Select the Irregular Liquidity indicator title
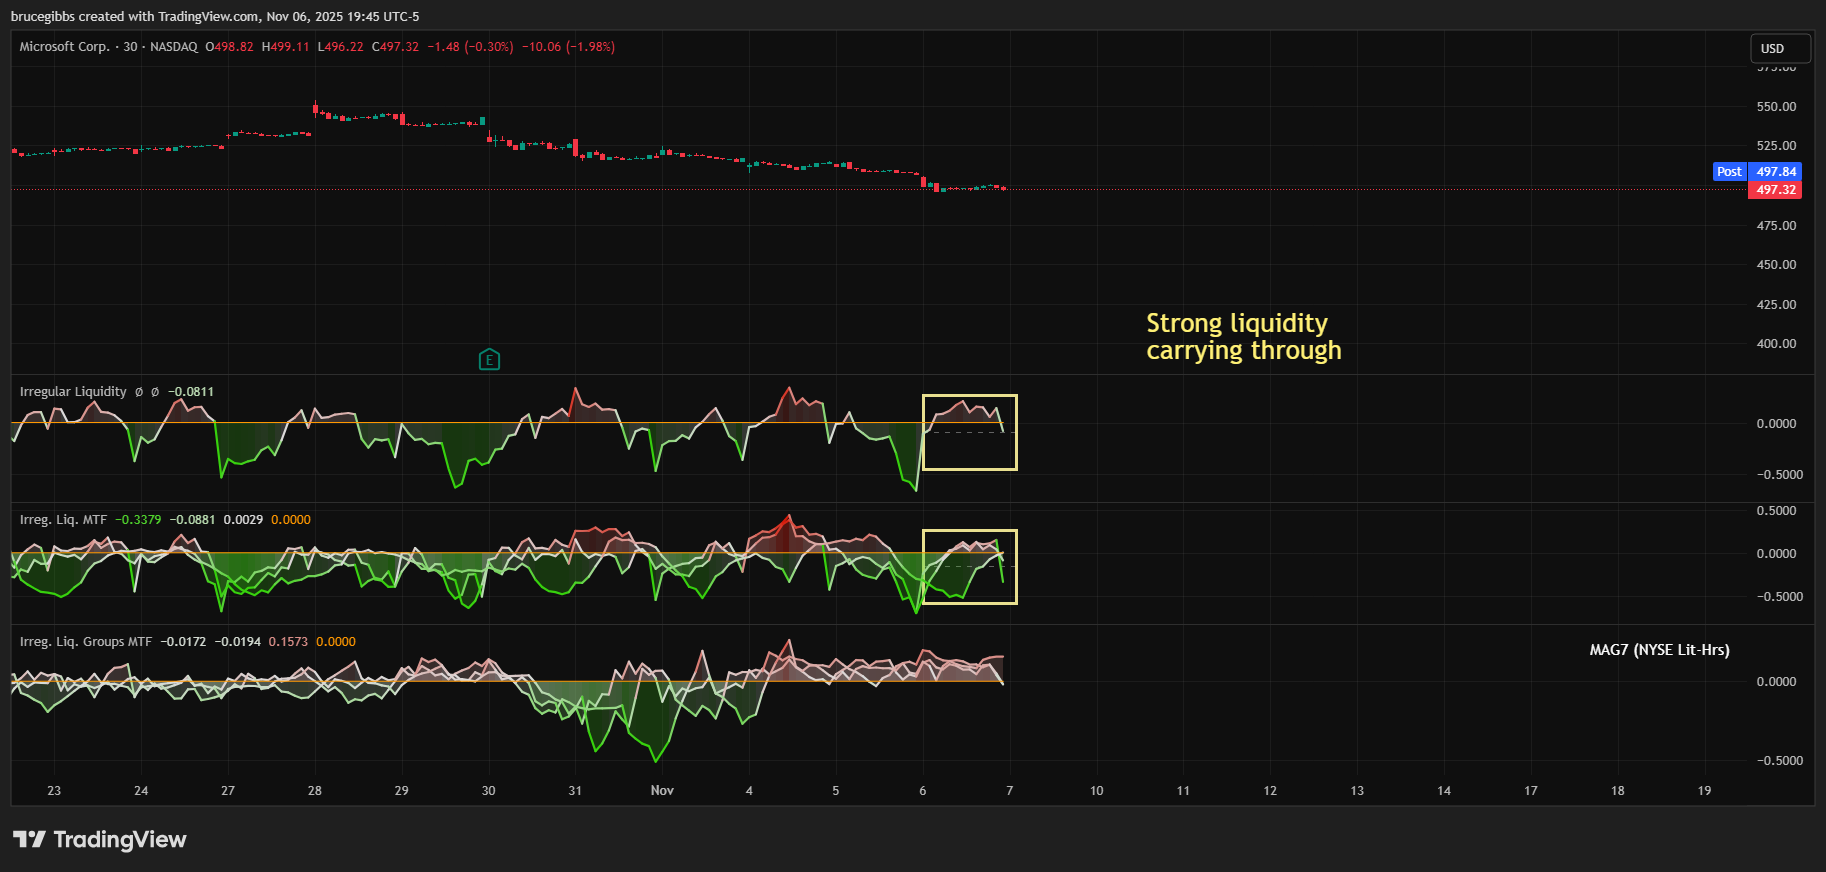This screenshot has width=1826, height=872. 73,392
